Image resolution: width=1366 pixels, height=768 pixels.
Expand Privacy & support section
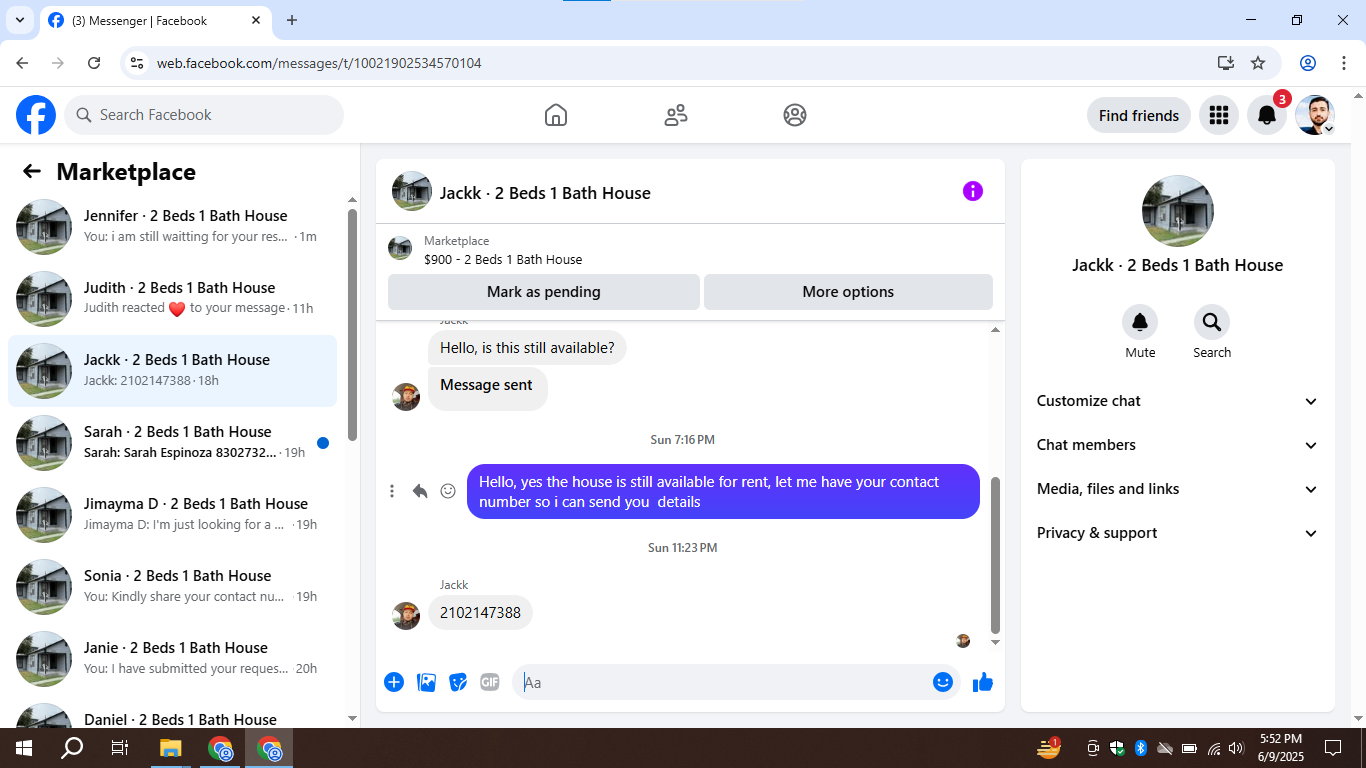tap(1178, 533)
